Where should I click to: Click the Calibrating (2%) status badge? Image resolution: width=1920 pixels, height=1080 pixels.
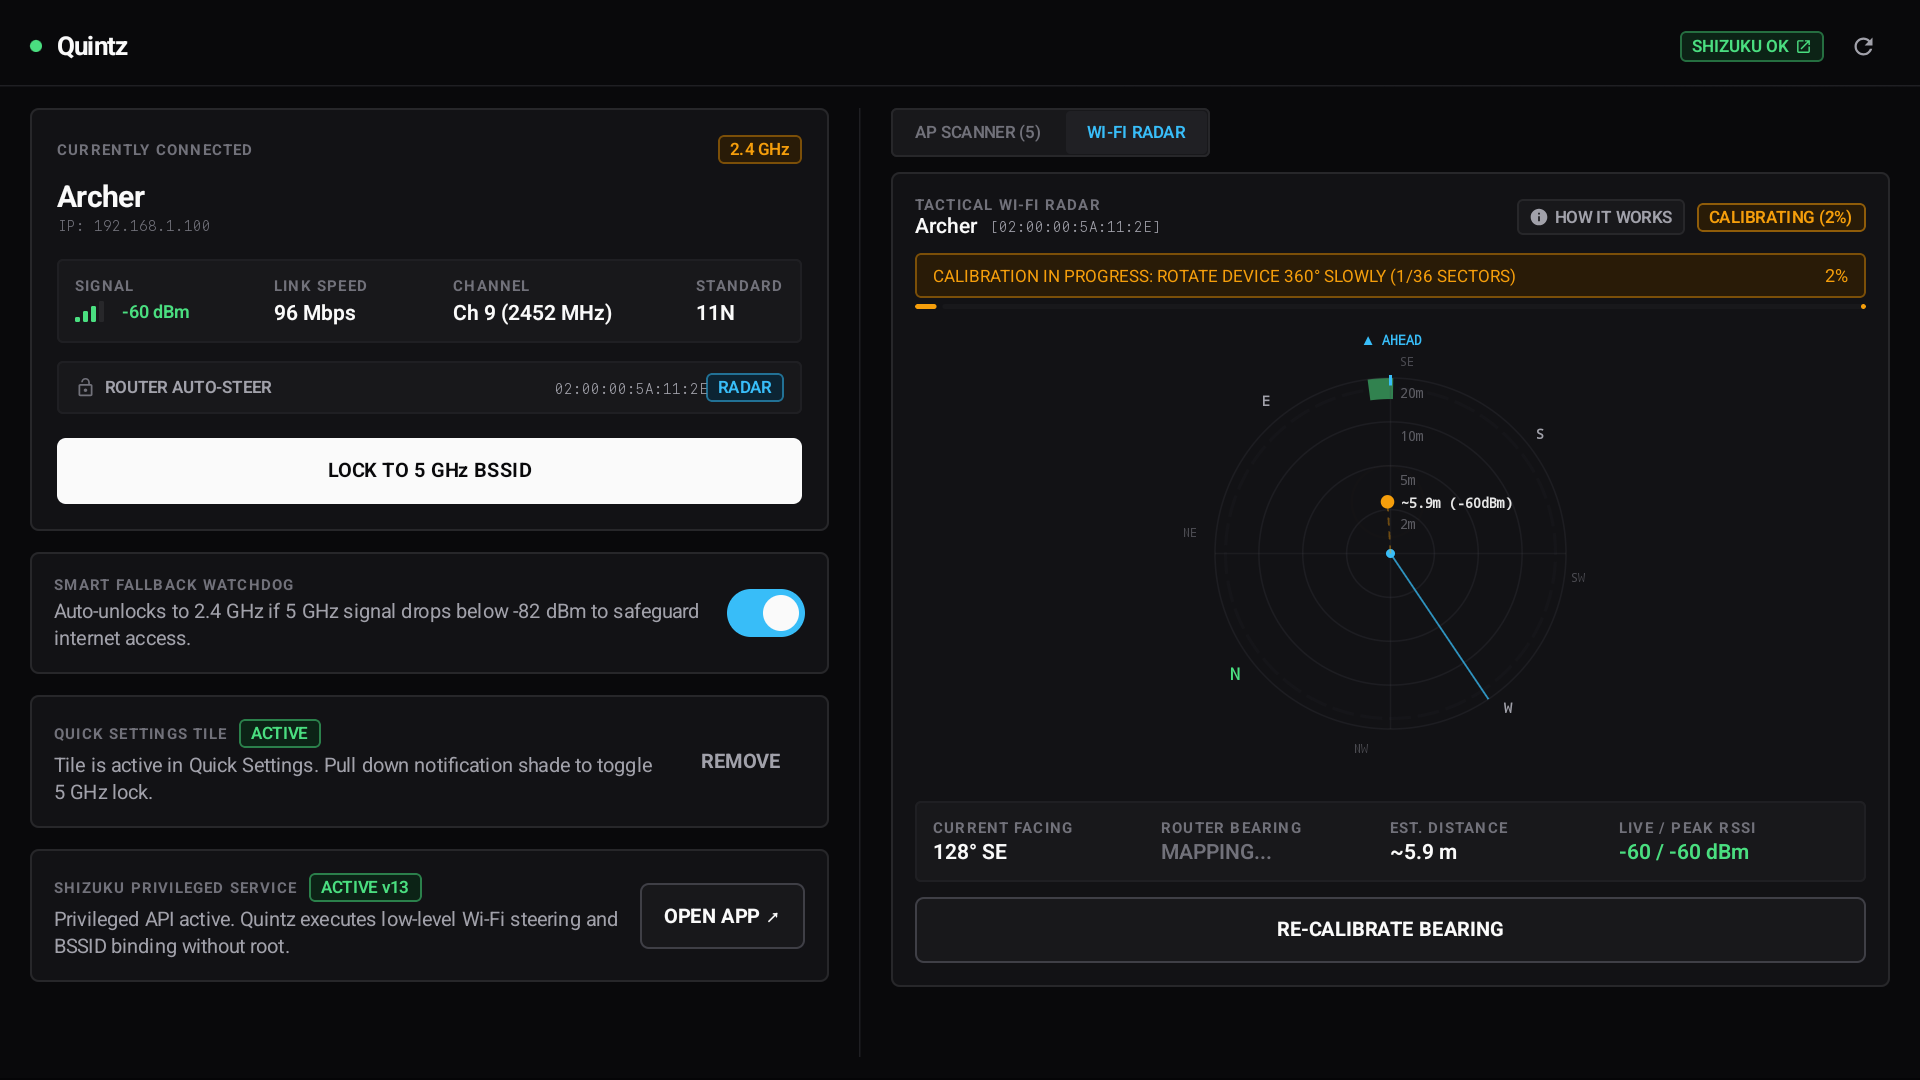click(x=1781, y=217)
